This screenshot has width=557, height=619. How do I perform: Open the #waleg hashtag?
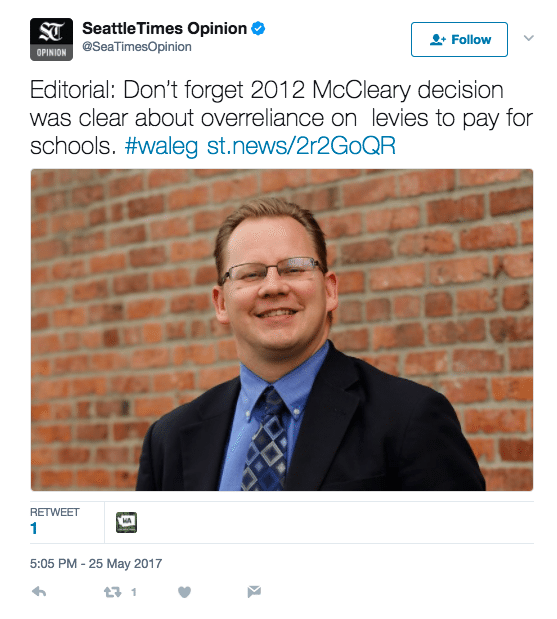point(161,146)
